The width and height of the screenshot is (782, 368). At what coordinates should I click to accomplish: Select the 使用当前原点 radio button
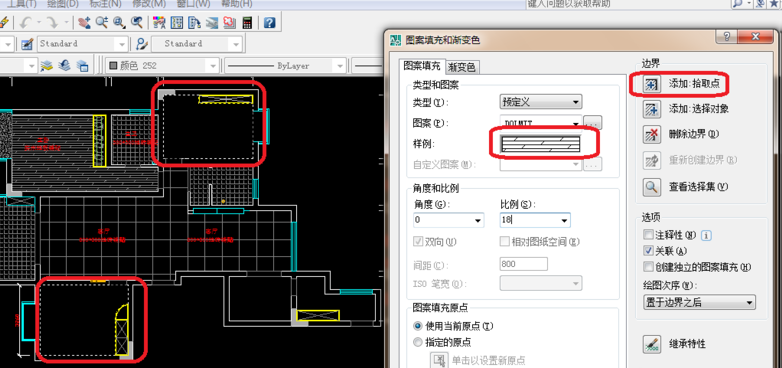418,326
